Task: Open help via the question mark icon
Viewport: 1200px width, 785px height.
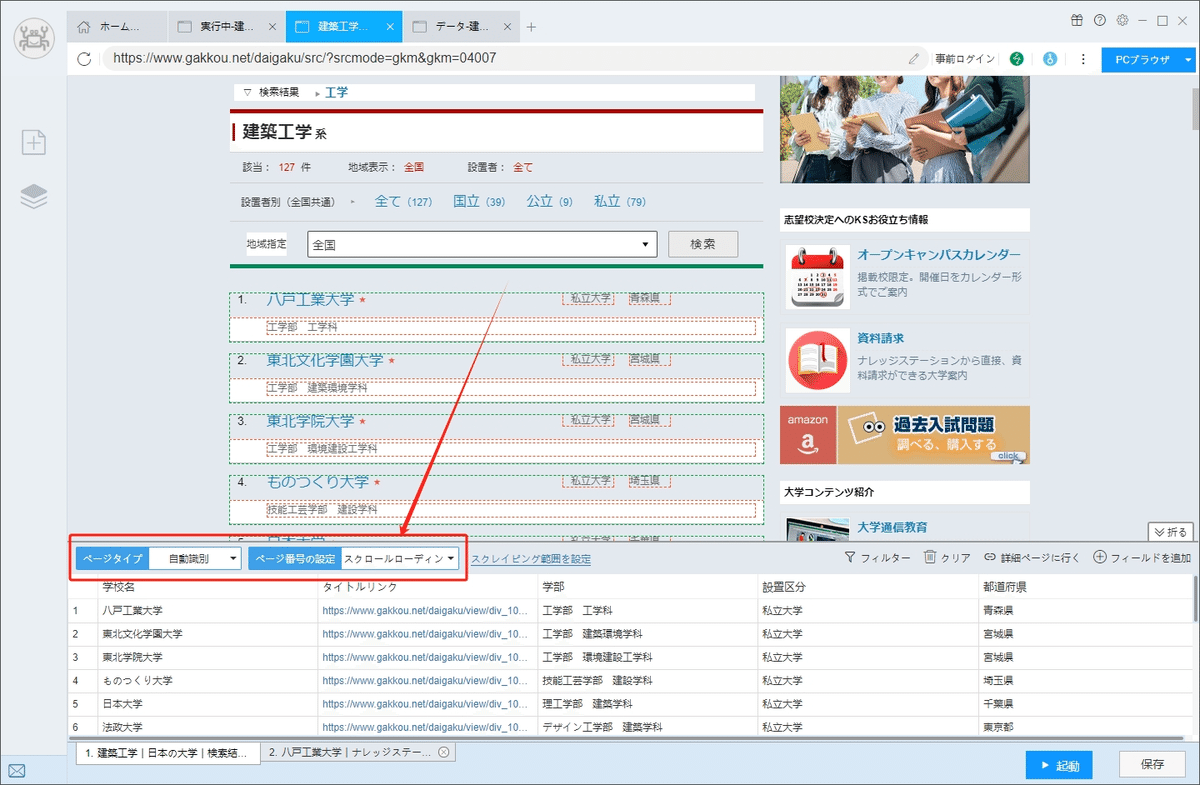Action: pyautogui.click(x=1100, y=20)
